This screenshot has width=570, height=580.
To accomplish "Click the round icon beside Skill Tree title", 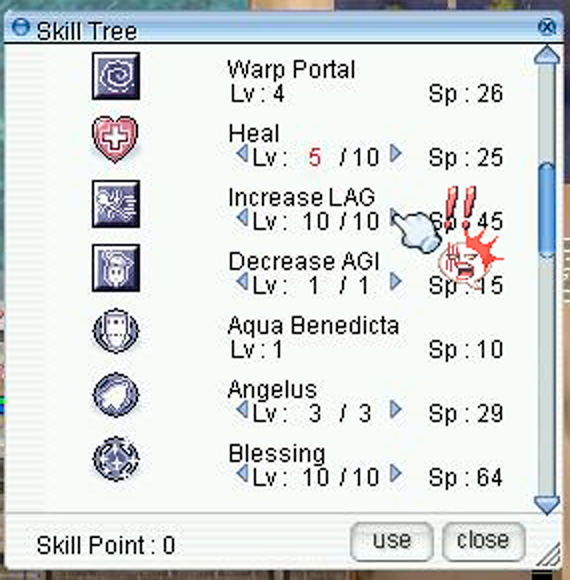I will [x=21, y=27].
